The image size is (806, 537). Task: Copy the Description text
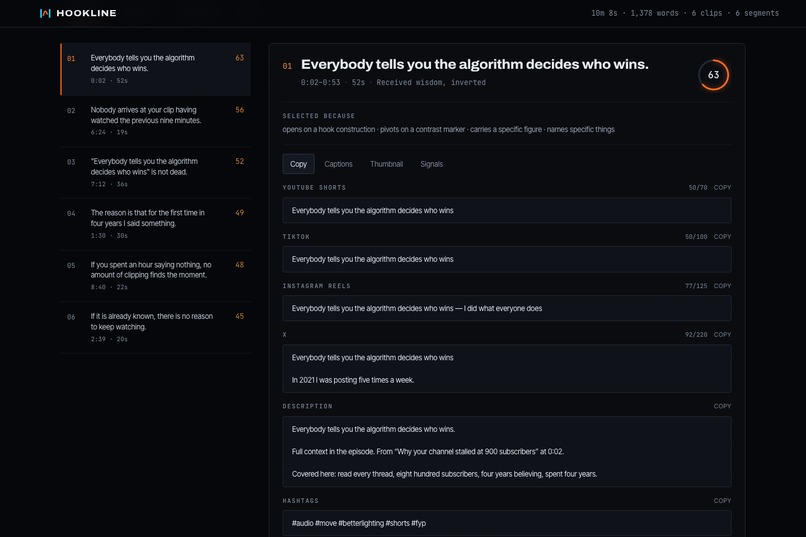tap(722, 406)
